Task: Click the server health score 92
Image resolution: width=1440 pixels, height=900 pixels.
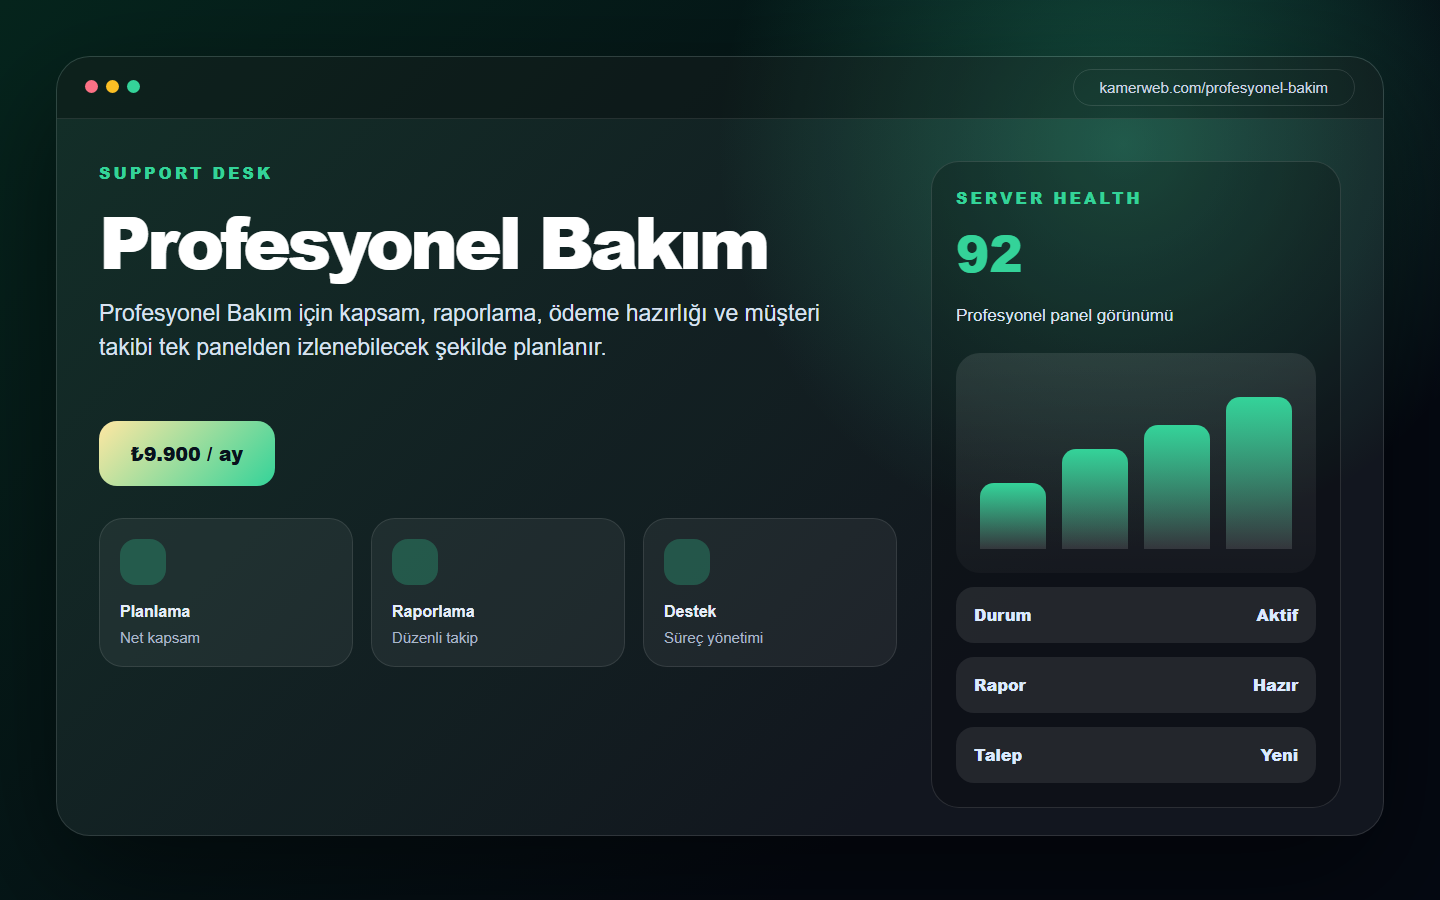Action: [989, 254]
